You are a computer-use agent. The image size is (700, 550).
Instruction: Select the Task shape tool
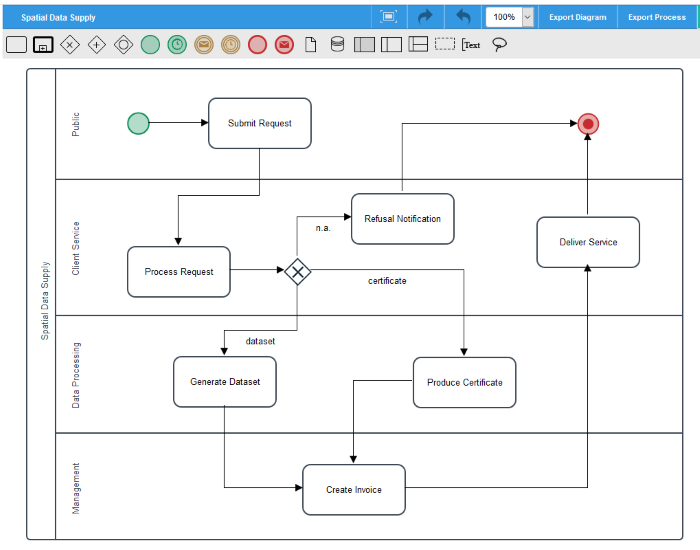(17, 45)
